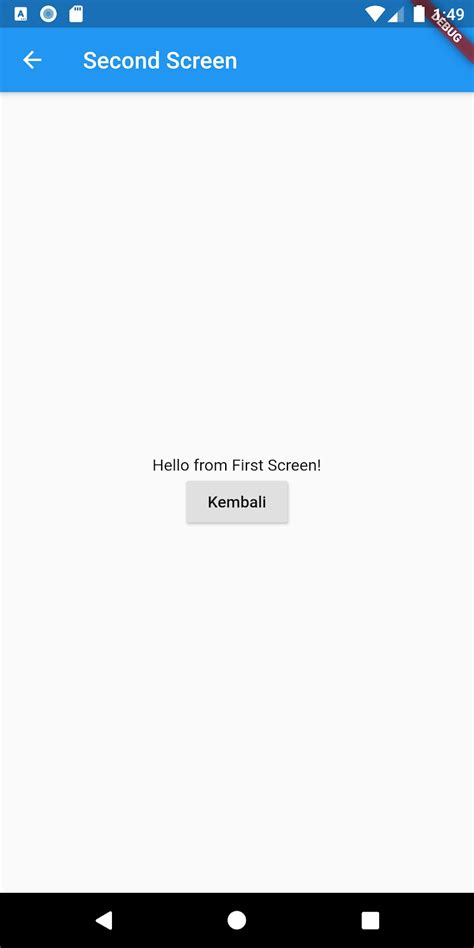Tap the Kembali button
474x948 pixels.
(x=237, y=502)
